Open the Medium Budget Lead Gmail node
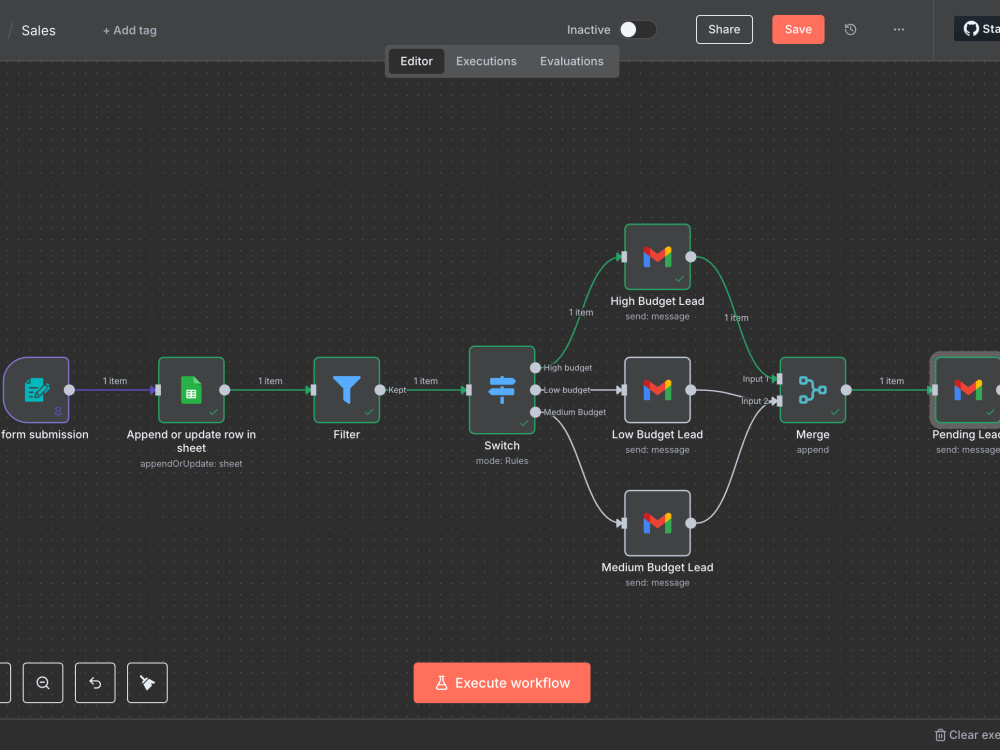Viewport: 1000px width, 750px height. [x=657, y=523]
